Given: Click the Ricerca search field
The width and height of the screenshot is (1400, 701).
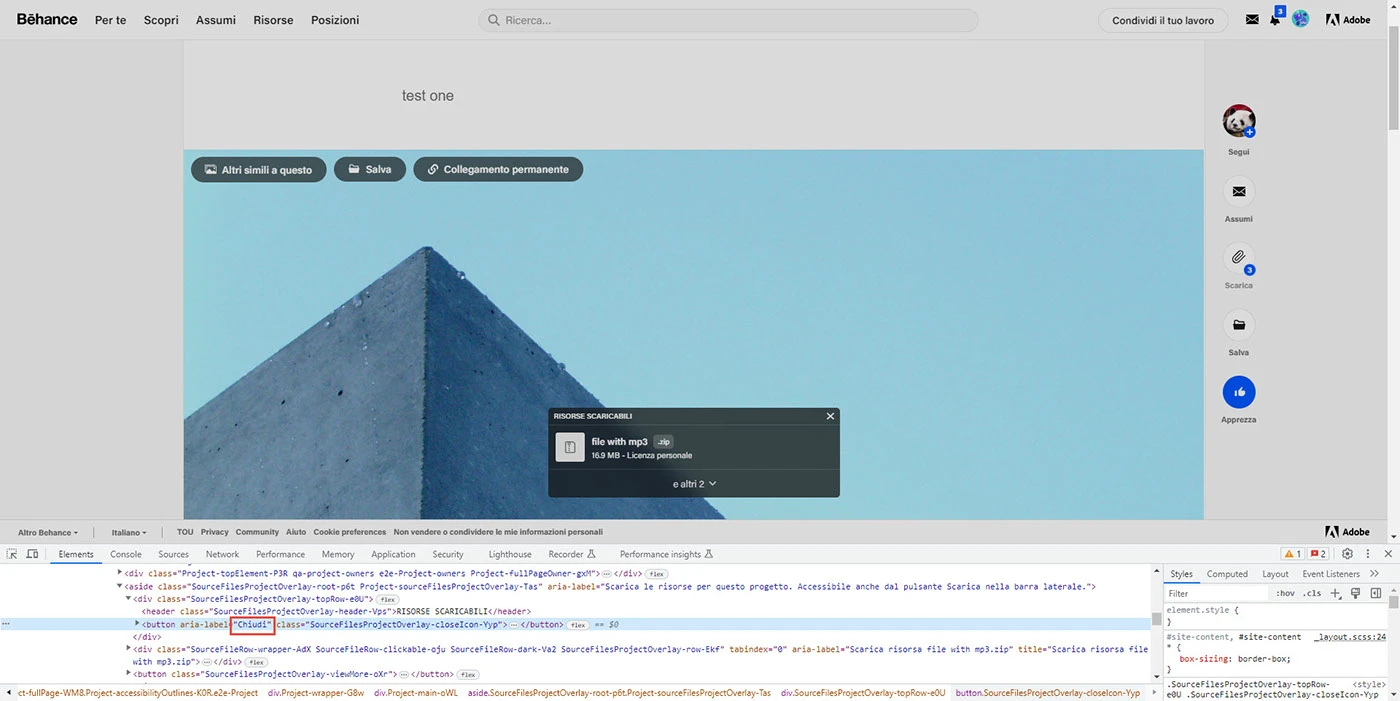Looking at the screenshot, I should pos(728,20).
